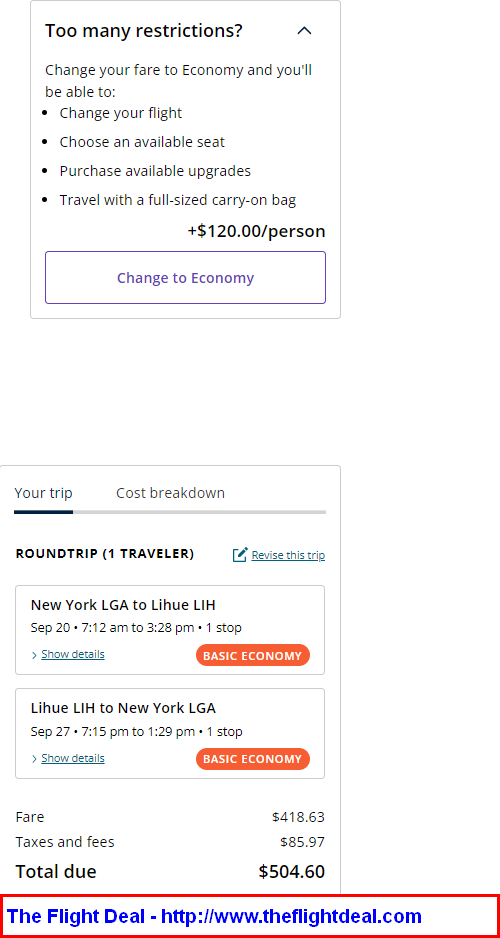Switch to the Cost breakdown tab
The image size is (500, 938).
point(170,493)
